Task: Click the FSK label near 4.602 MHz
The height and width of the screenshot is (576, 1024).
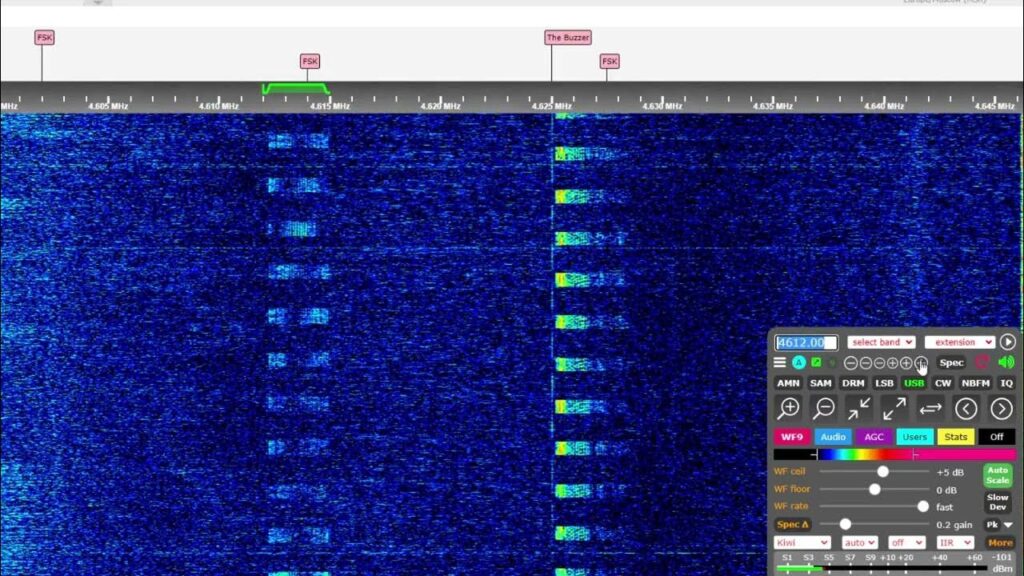Action: click(44, 38)
